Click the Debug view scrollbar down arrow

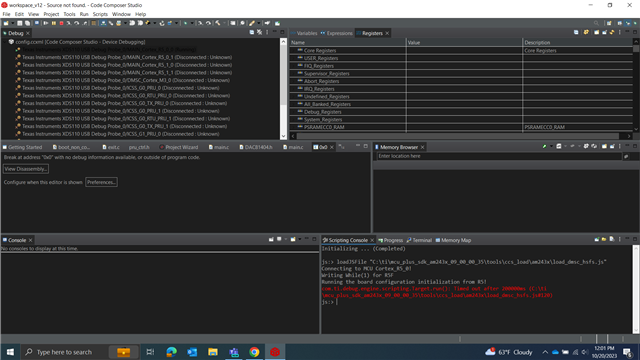[283, 136]
